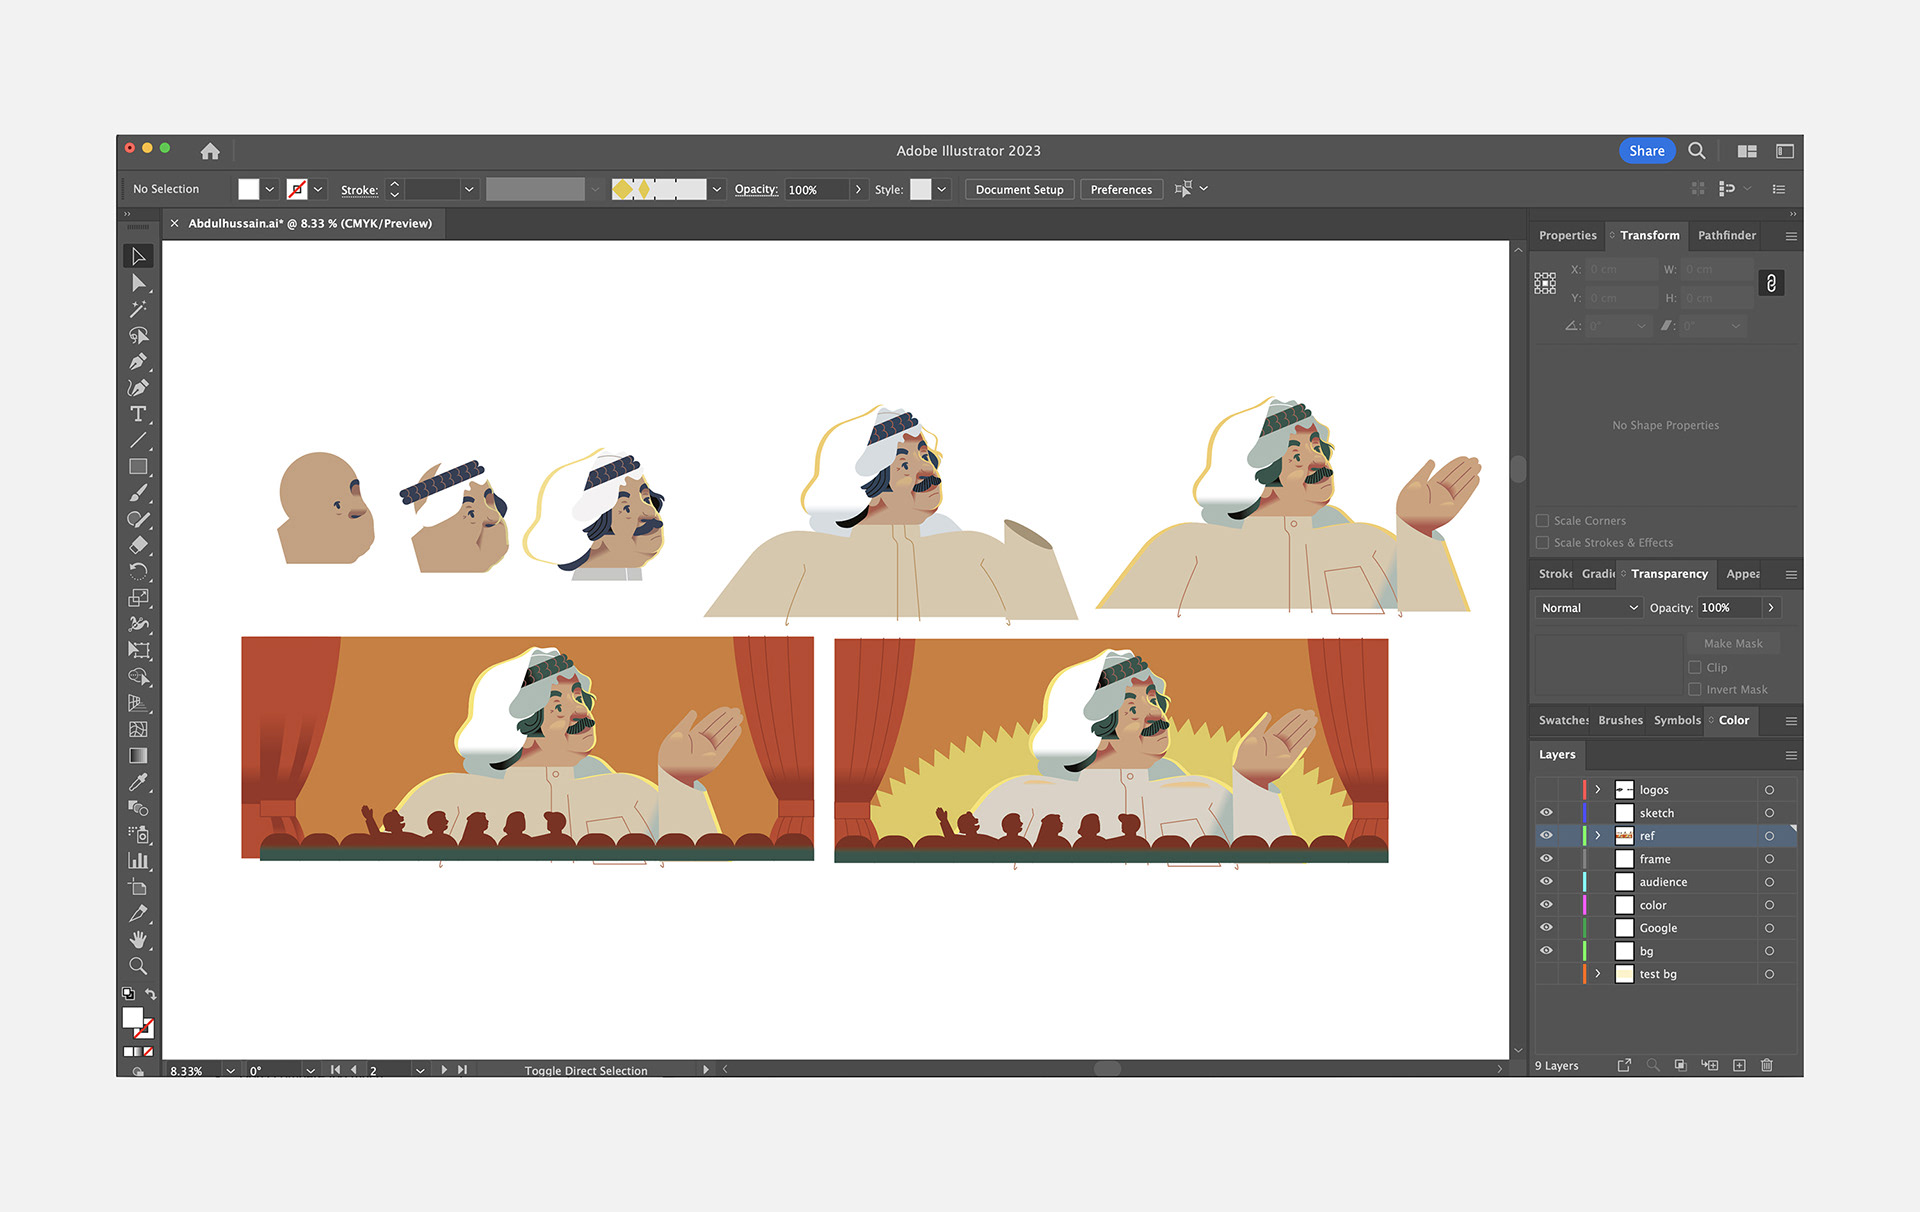Select the Gradient tool

(139, 755)
